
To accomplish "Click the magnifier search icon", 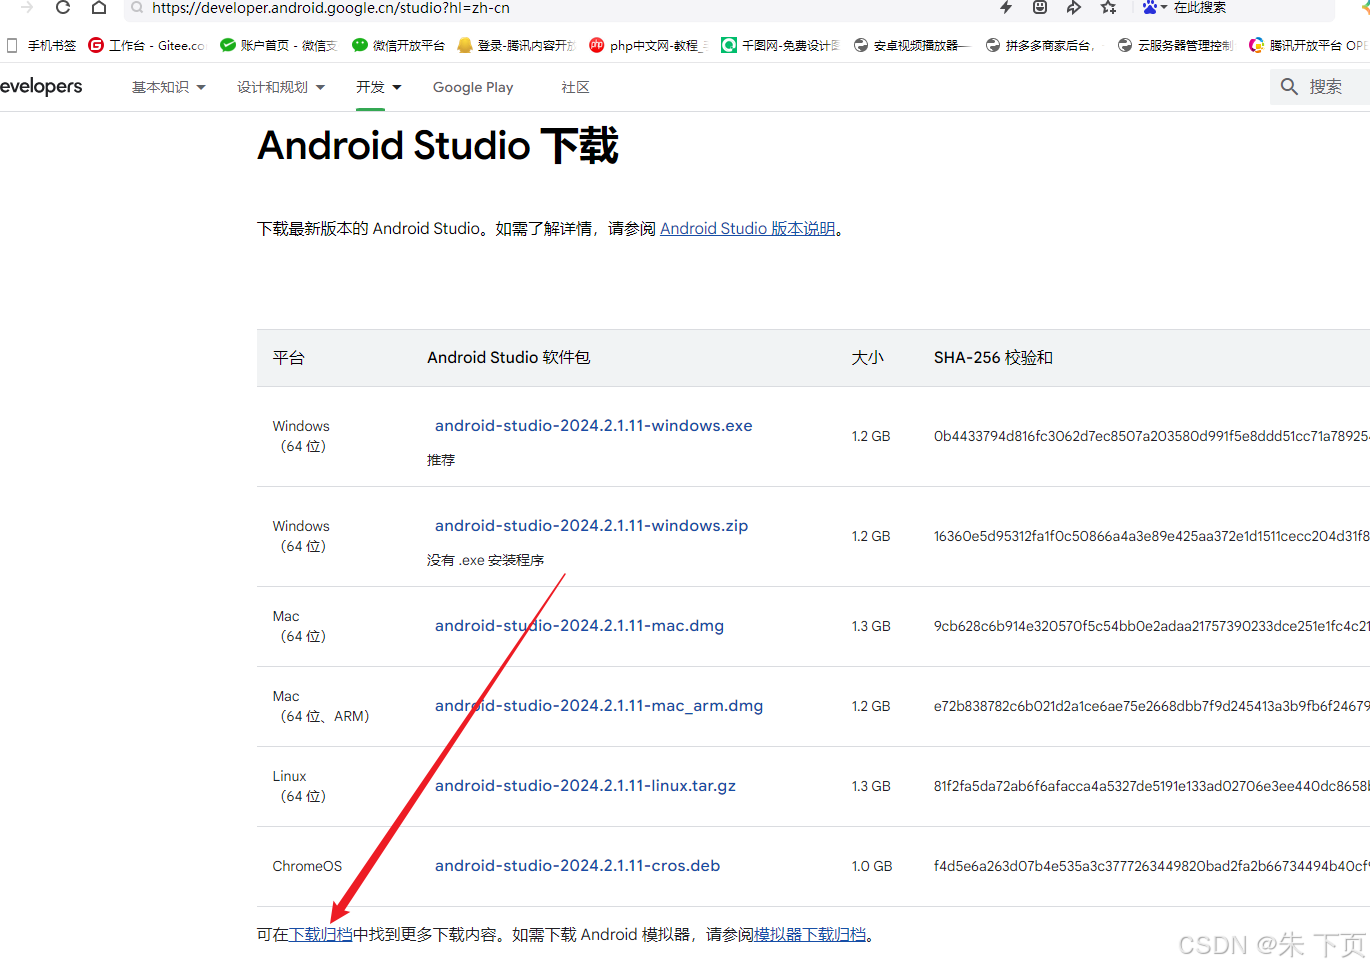I will [x=1290, y=87].
